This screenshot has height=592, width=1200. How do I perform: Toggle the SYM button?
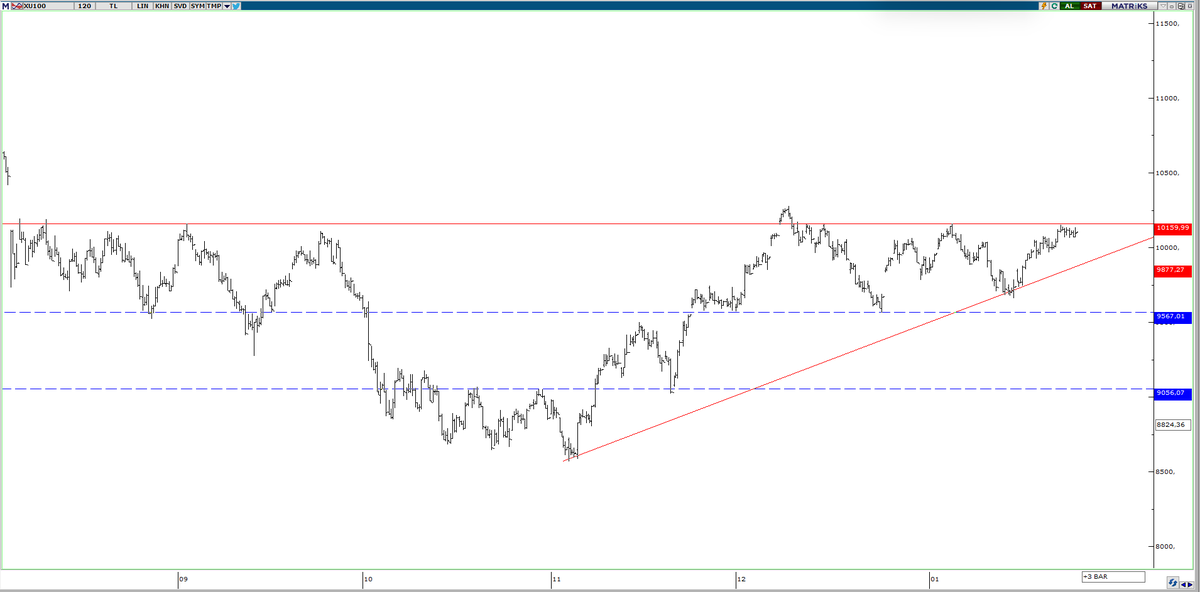197,6
